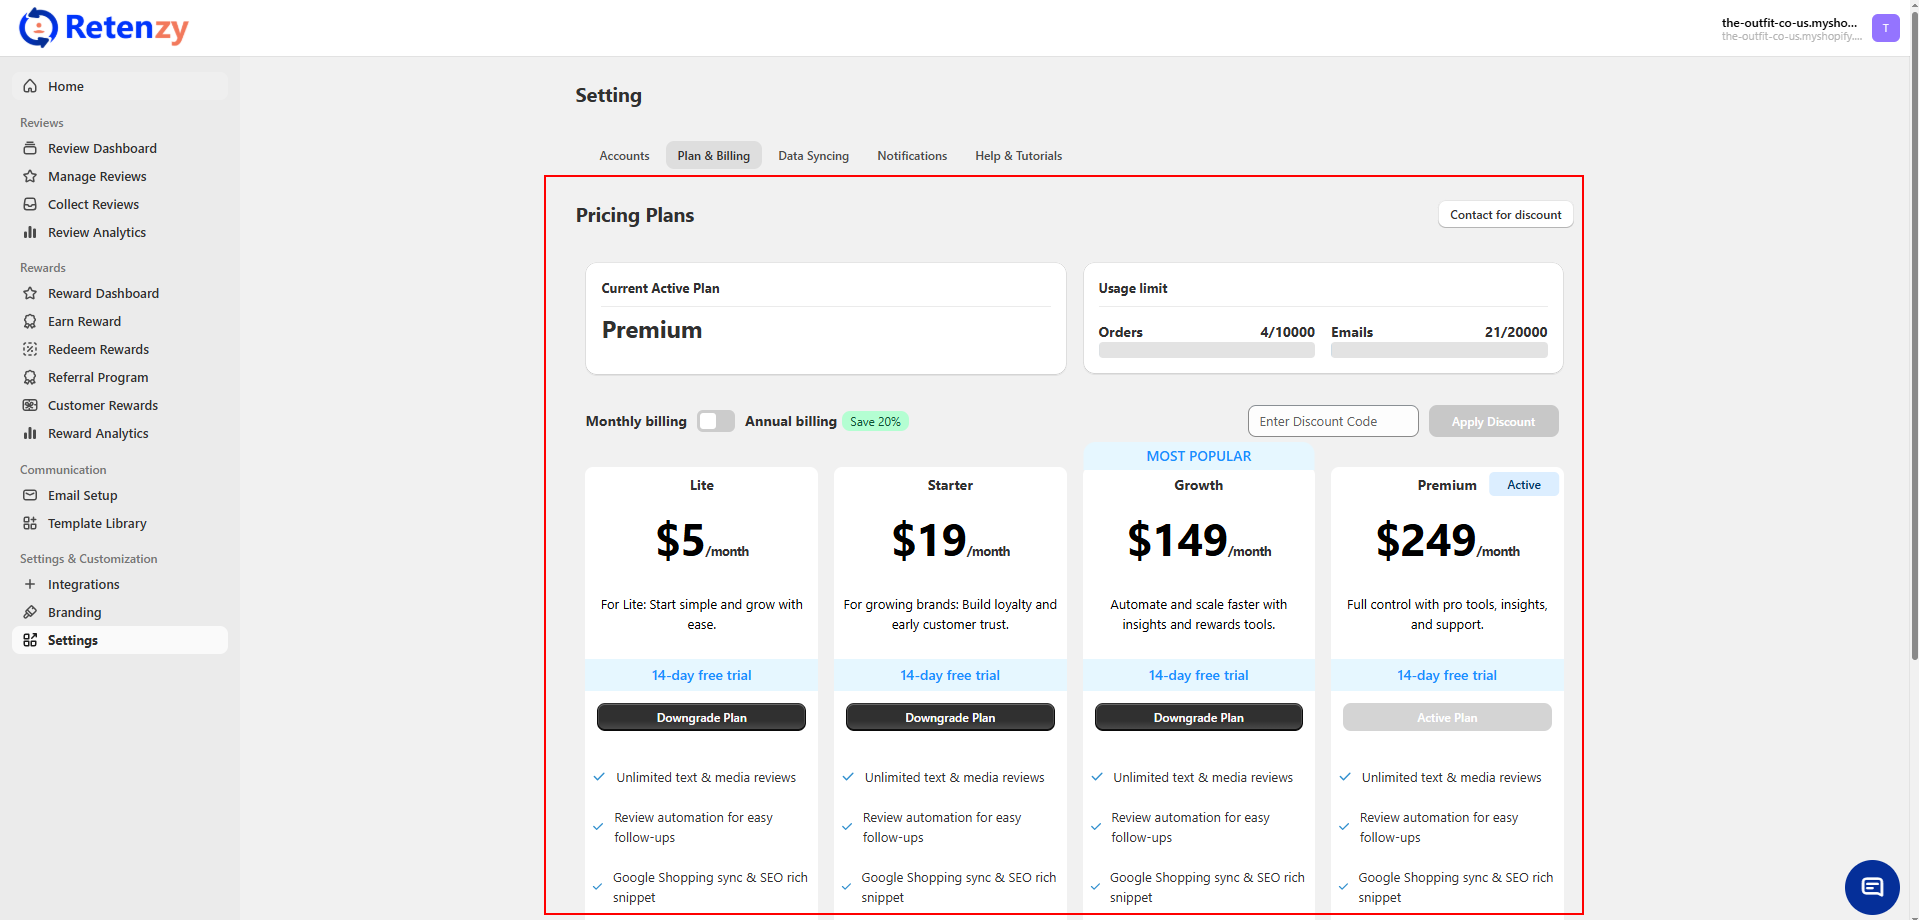Click the Home icon in sidebar
Screen dimensions: 1919x920
click(30, 86)
